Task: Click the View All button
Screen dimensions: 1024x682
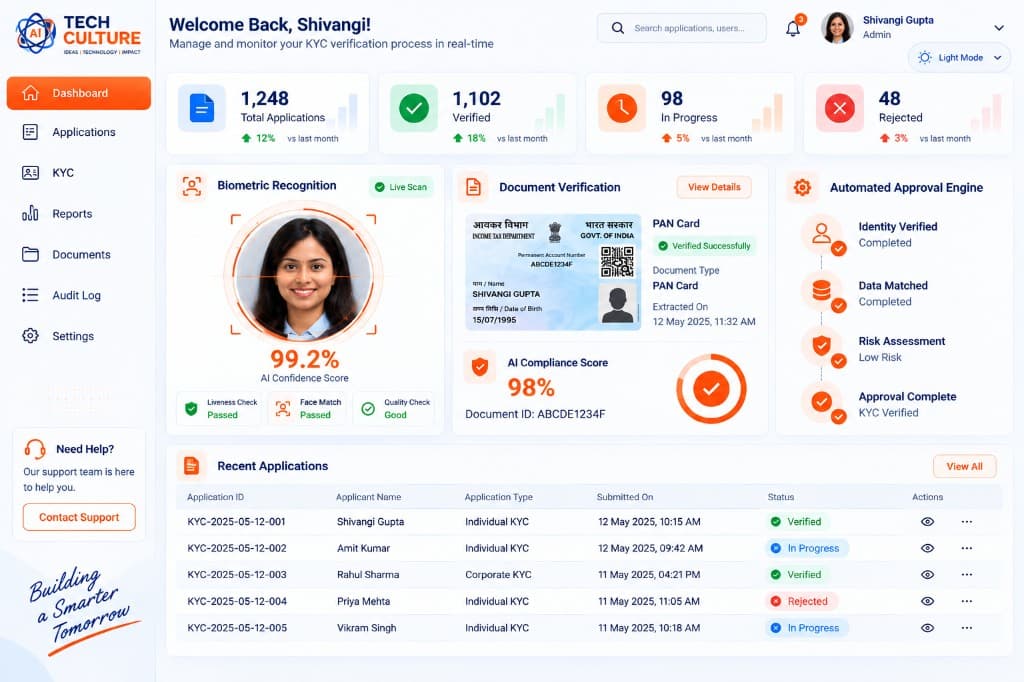Action: click(965, 466)
